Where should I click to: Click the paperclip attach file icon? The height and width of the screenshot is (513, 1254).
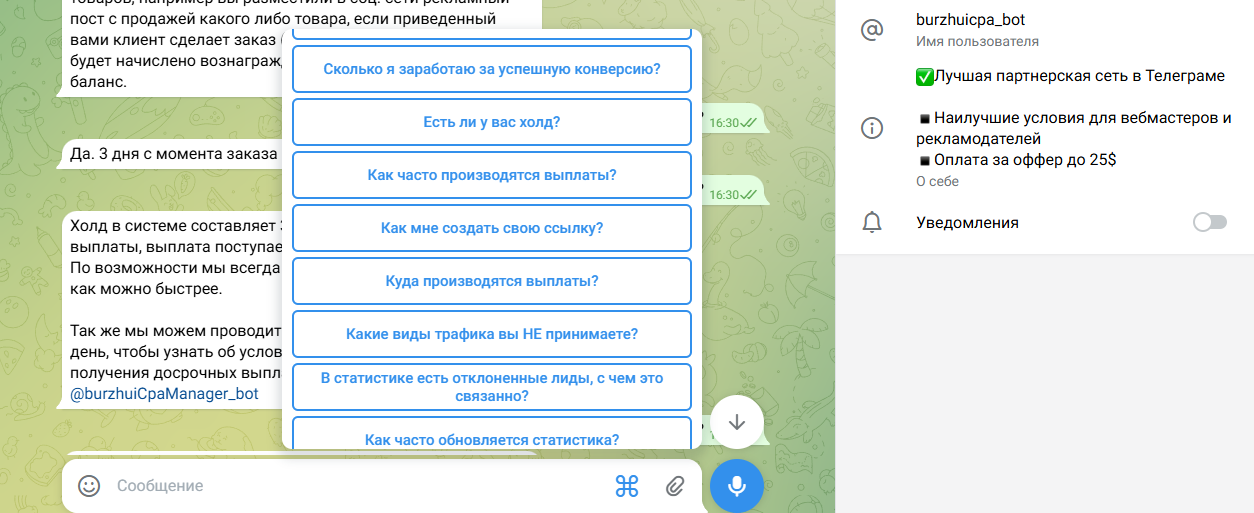(675, 486)
